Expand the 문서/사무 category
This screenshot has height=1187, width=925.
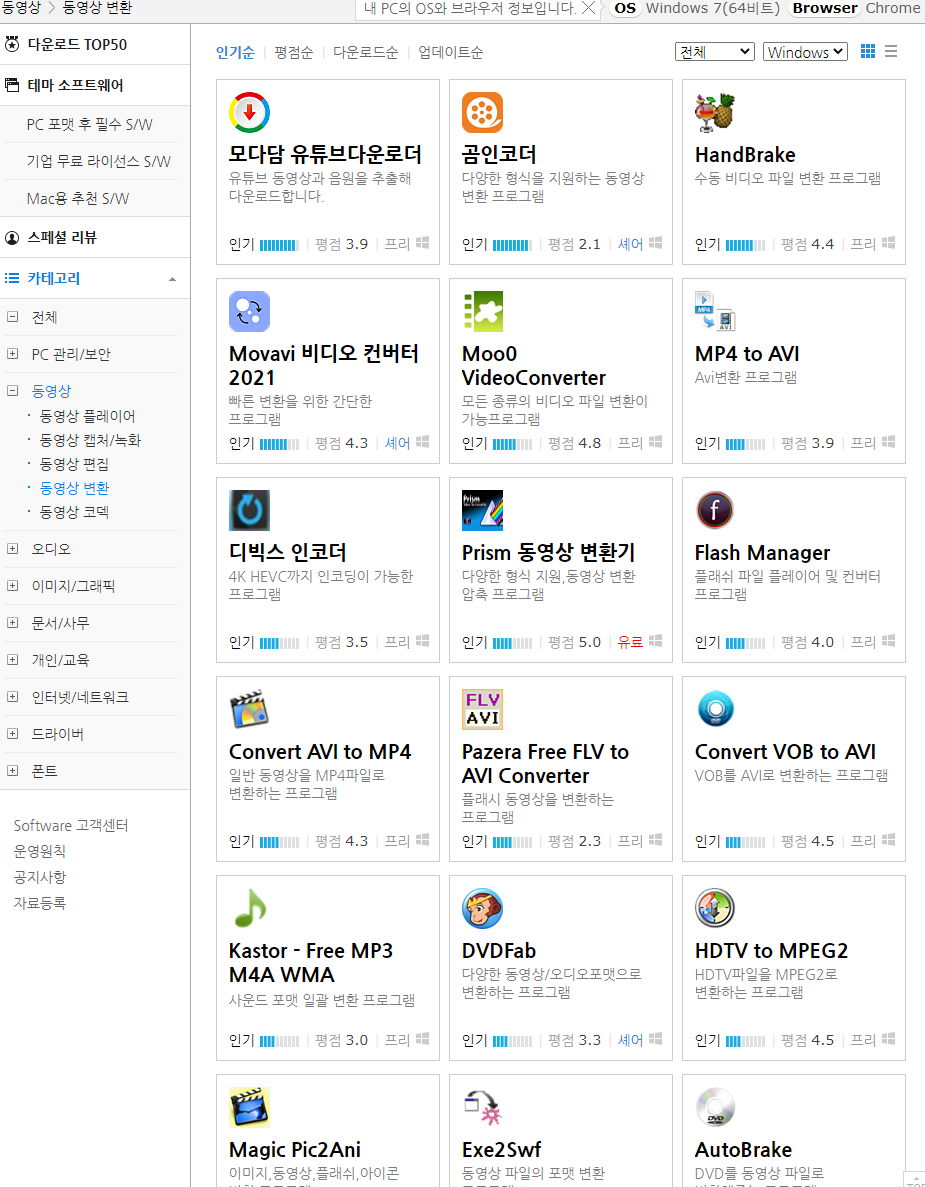coord(12,622)
